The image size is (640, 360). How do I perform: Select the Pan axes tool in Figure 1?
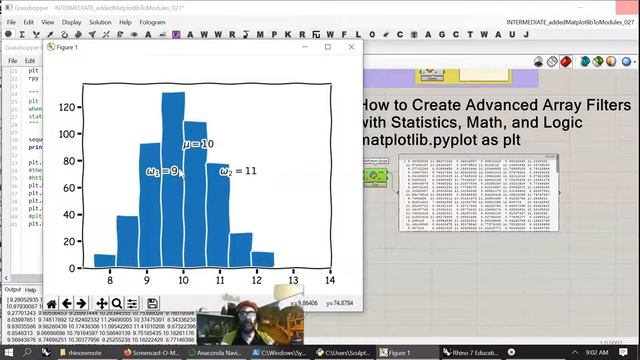click(102, 303)
